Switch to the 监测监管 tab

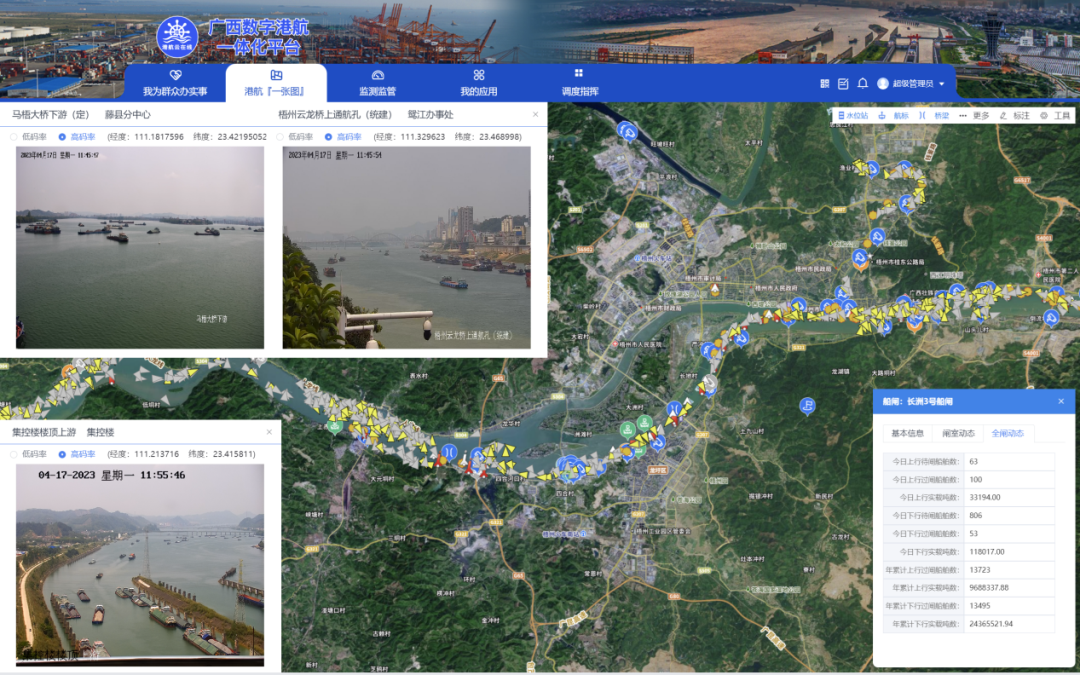[x=377, y=83]
